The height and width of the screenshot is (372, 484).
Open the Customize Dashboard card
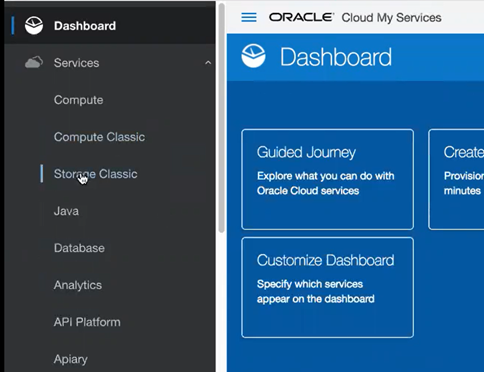pyautogui.click(x=328, y=287)
